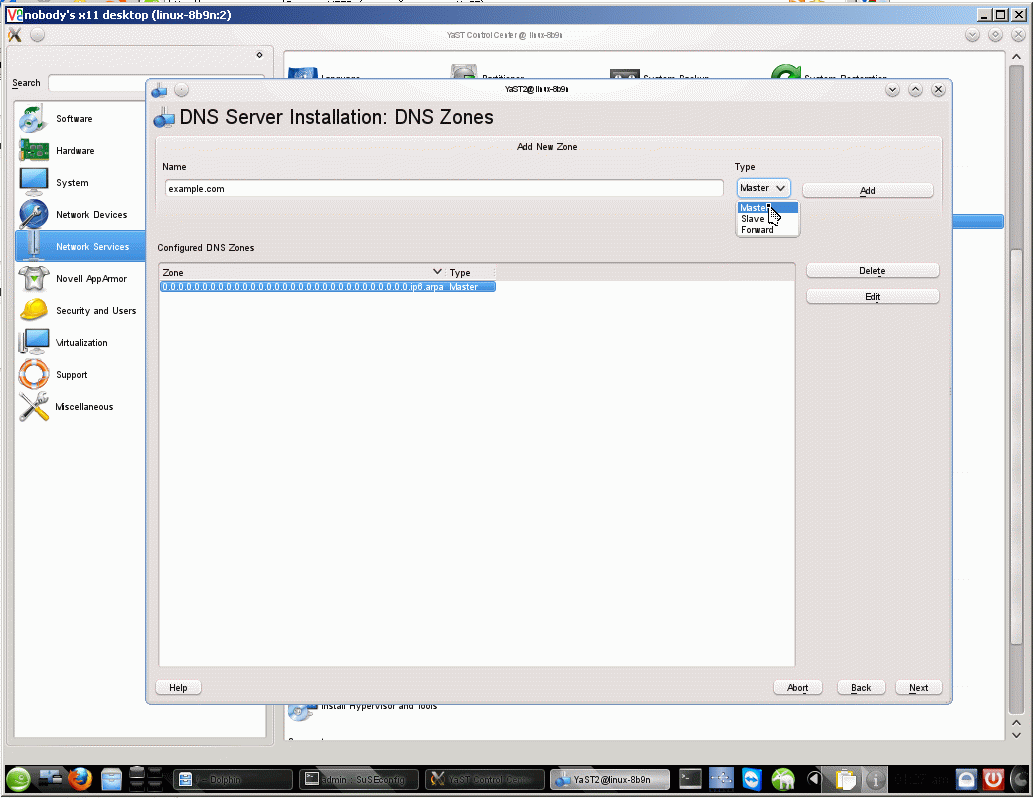Click the Help button
Viewport: 1033px width, 798px height.
coord(178,687)
